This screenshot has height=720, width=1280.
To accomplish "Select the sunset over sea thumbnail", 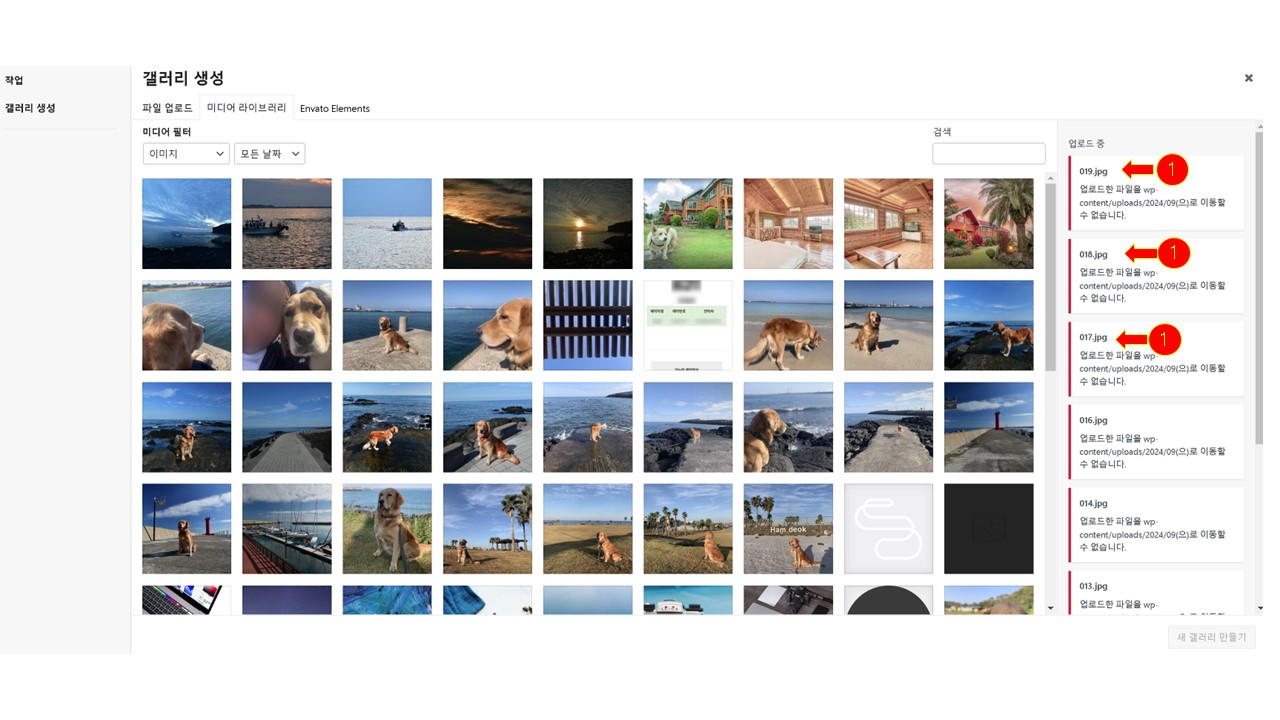I will [587, 224].
